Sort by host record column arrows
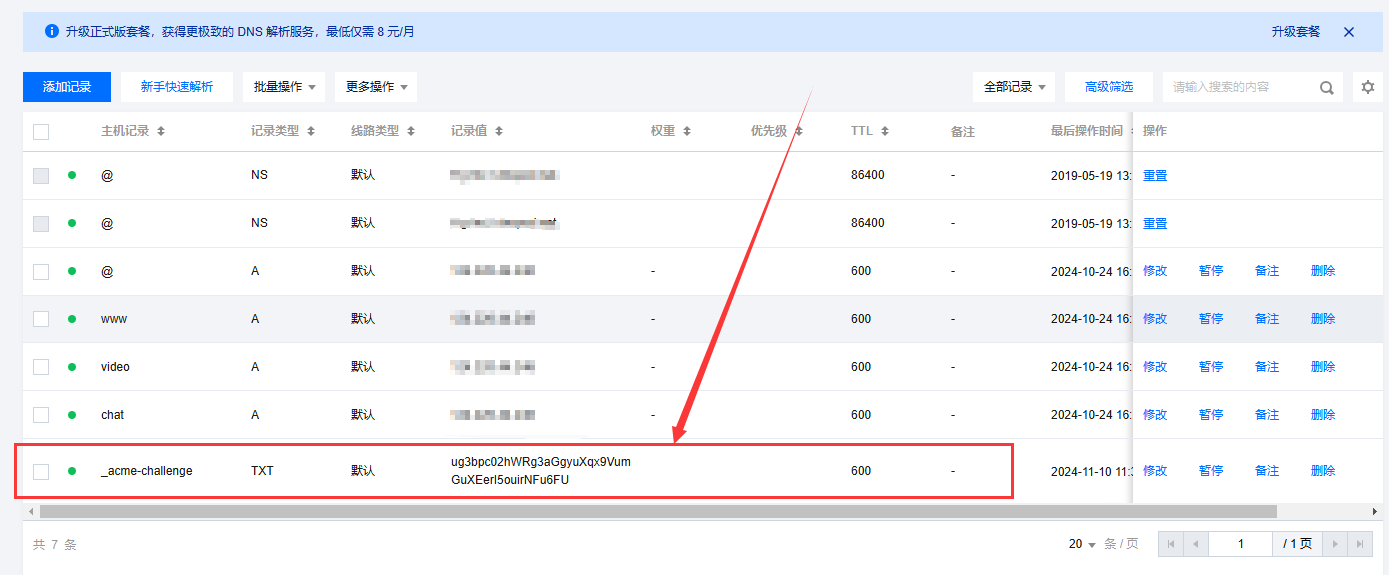The width and height of the screenshot is (1389, 575). coord(161,132)
